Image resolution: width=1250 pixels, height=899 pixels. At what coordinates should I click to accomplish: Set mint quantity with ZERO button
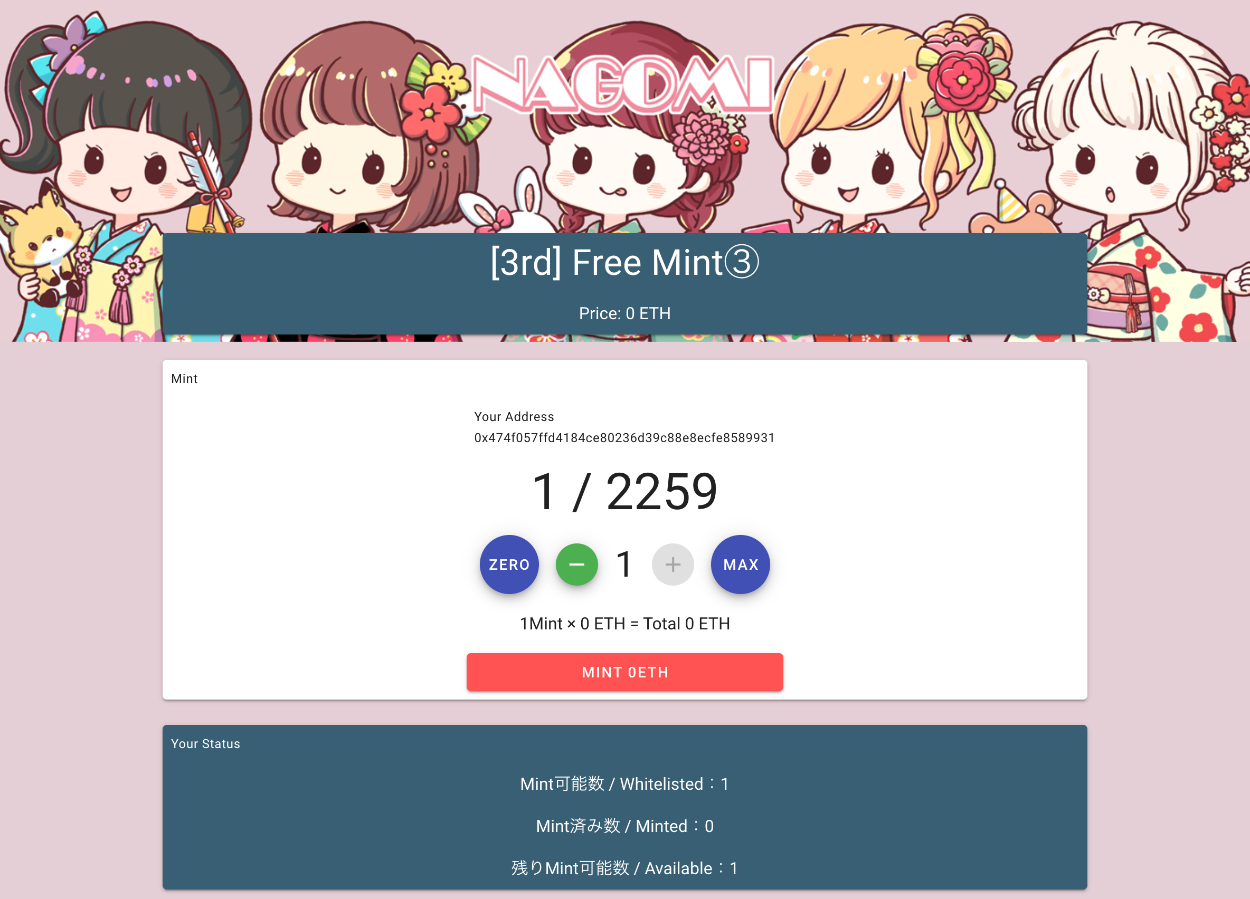coord(509,564)
